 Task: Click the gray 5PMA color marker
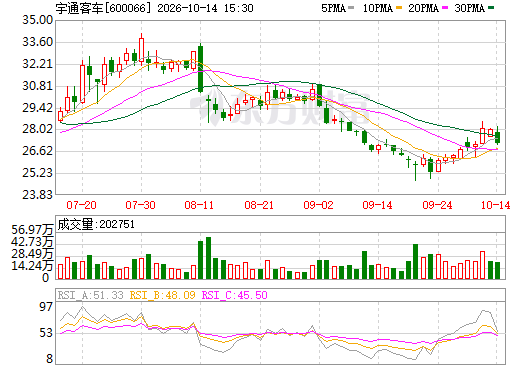[x=351, y=8]
